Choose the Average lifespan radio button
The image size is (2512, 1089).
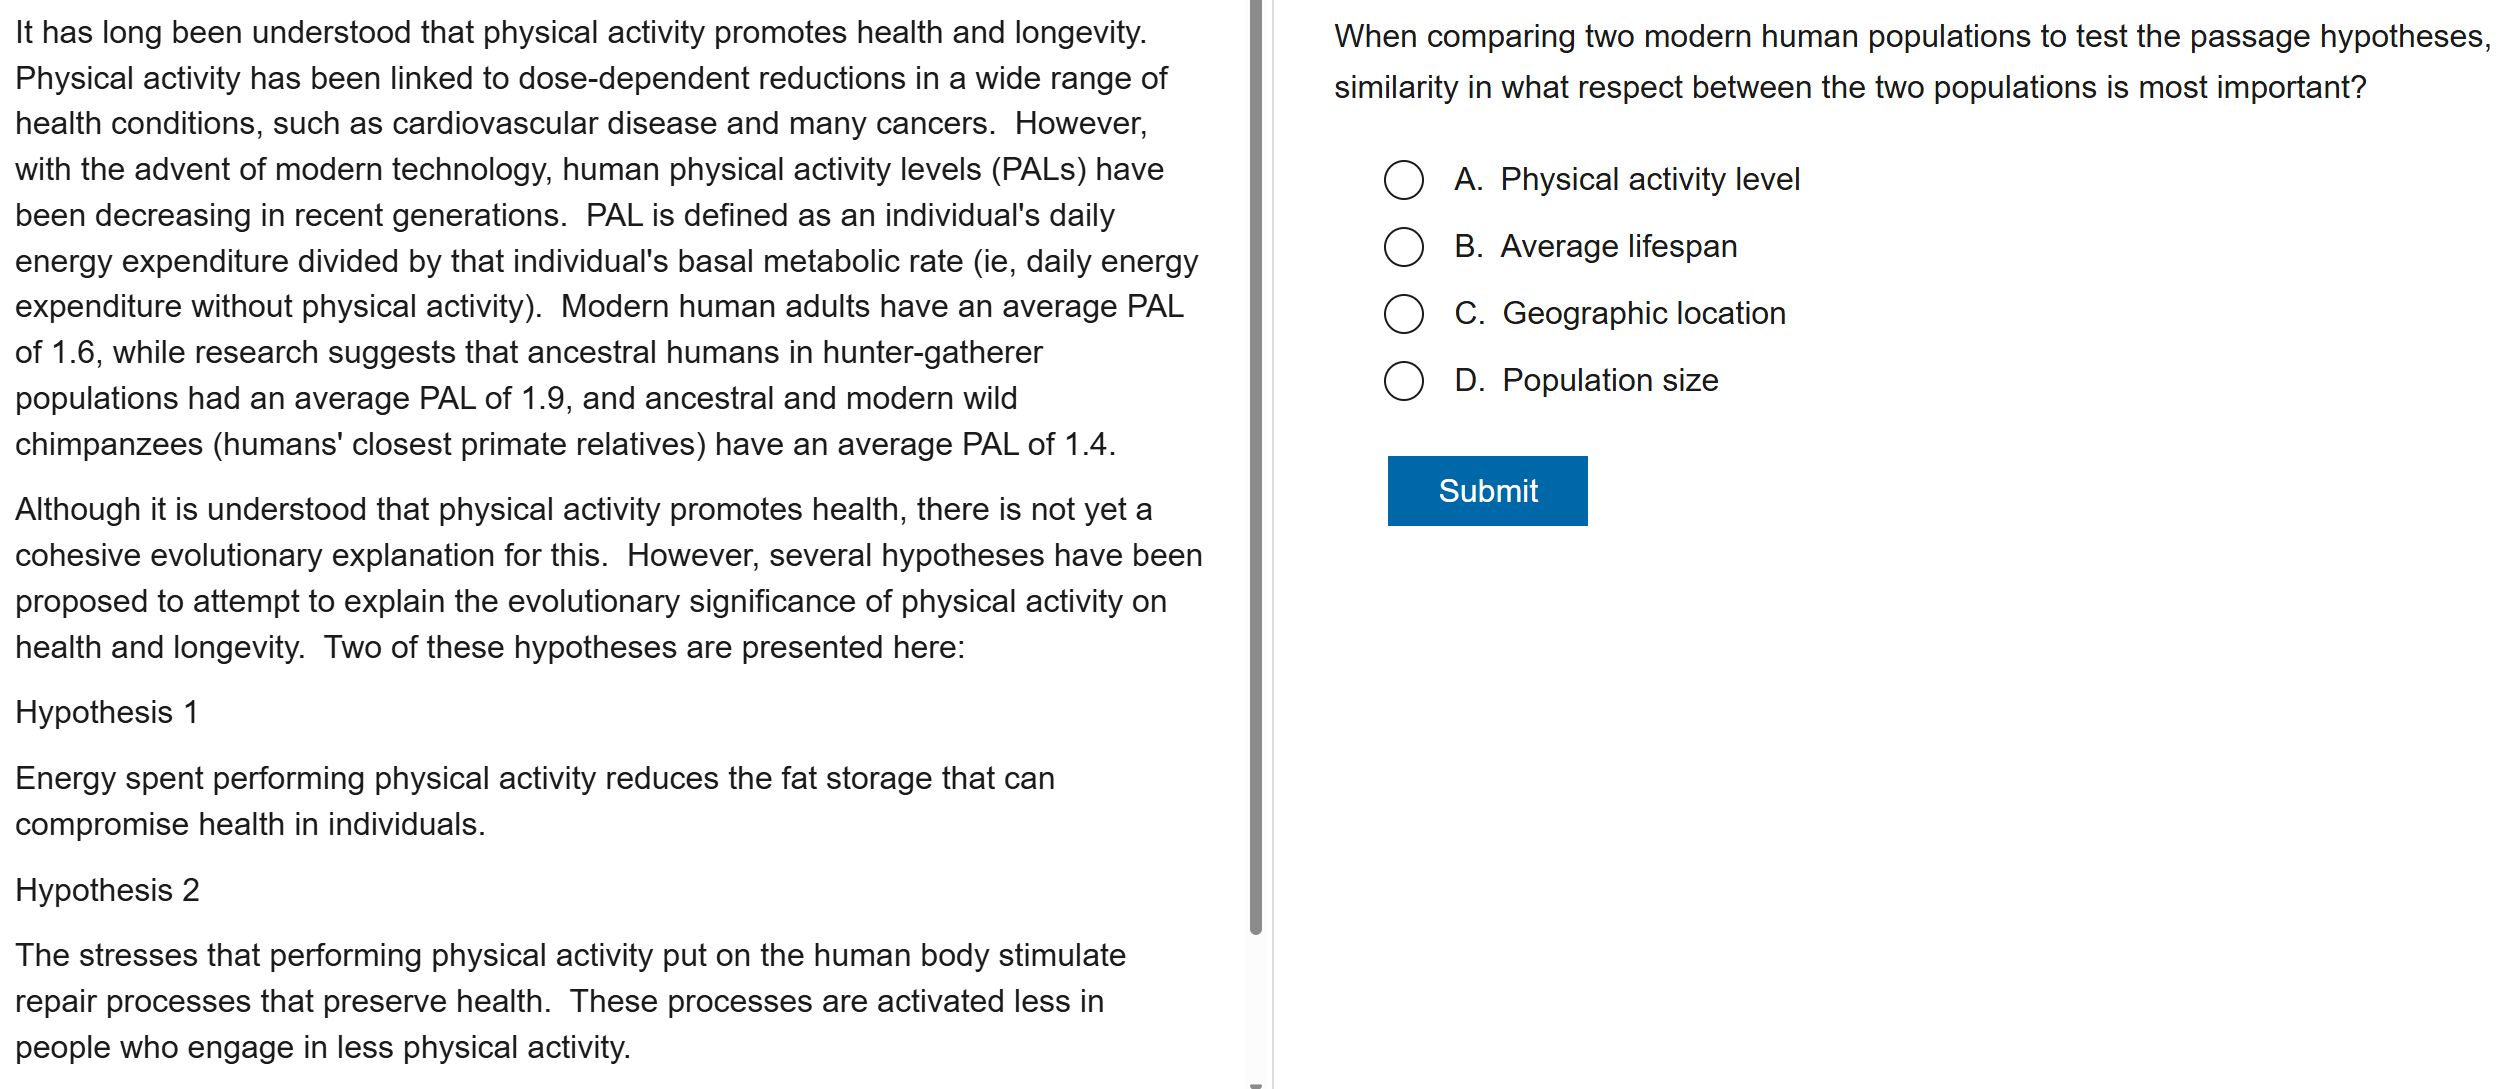coord(1403,247)
